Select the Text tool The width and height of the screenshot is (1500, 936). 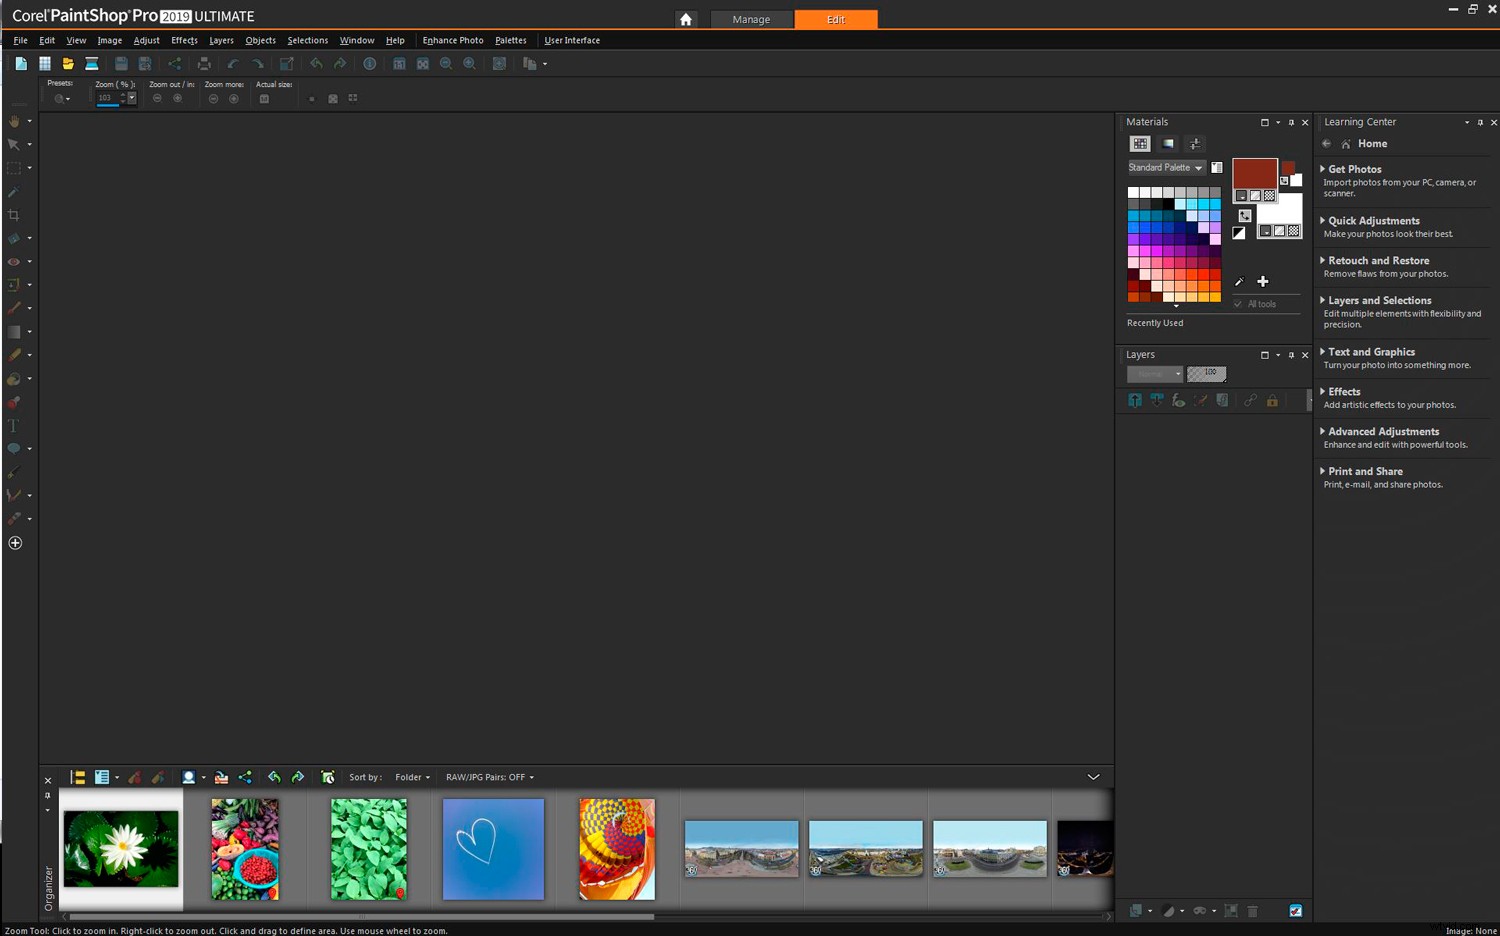(x=14, y=425)
